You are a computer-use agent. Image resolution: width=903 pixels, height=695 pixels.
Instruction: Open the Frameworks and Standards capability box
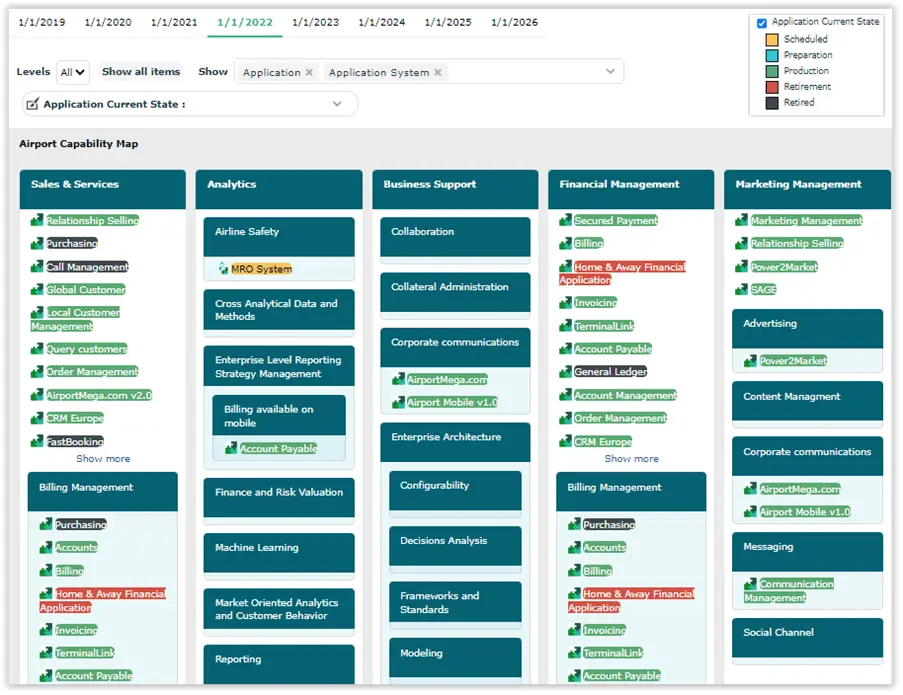[456, 602]
